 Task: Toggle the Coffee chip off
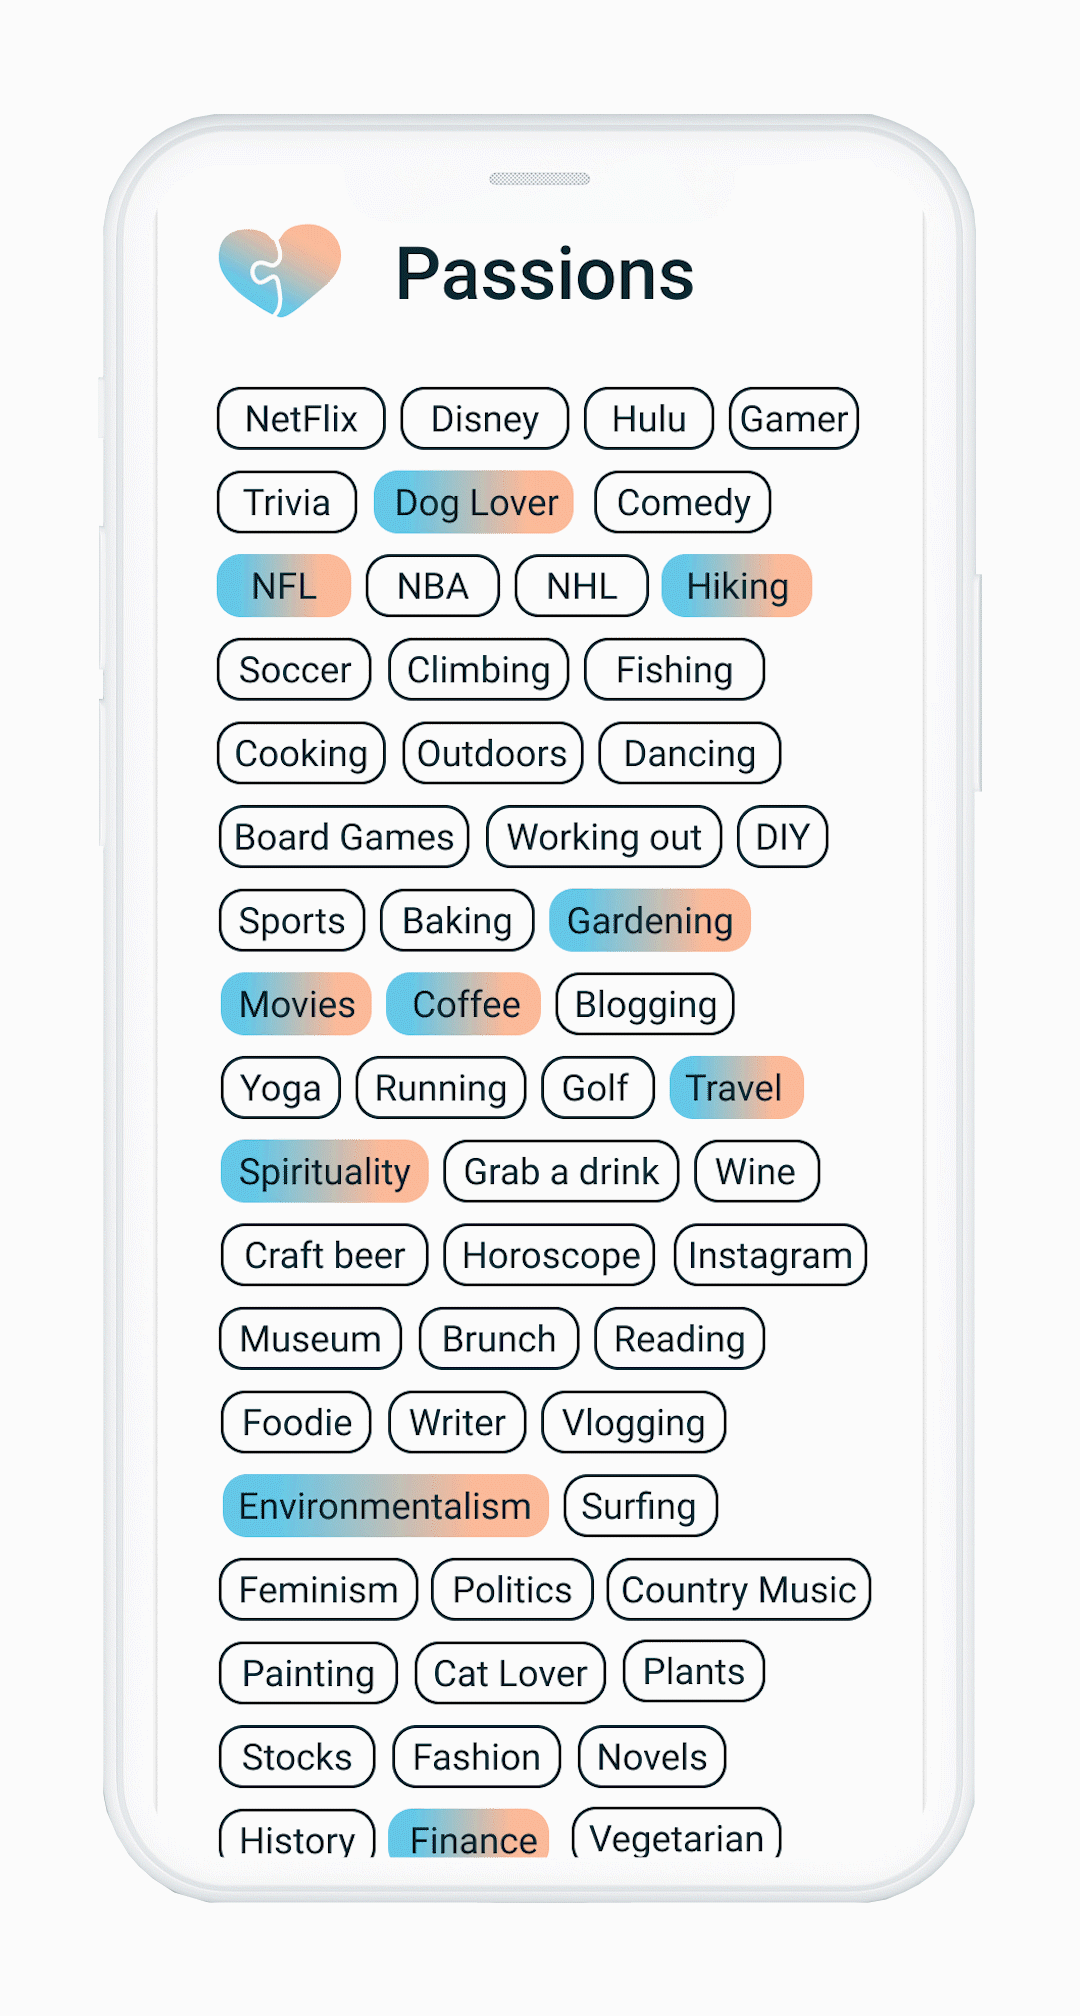tap(464, 1004)
